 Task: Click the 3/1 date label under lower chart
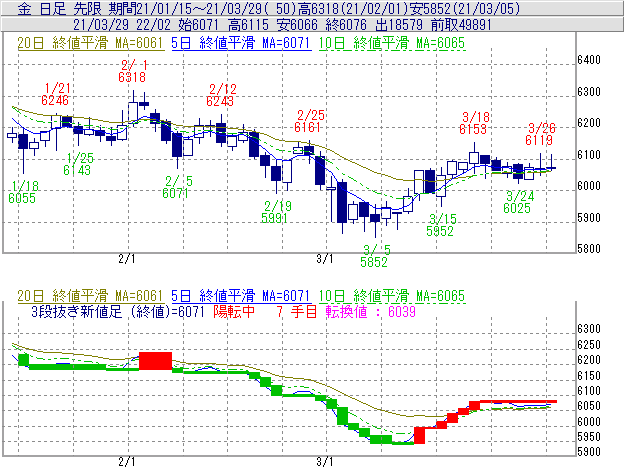pos(325,462)
